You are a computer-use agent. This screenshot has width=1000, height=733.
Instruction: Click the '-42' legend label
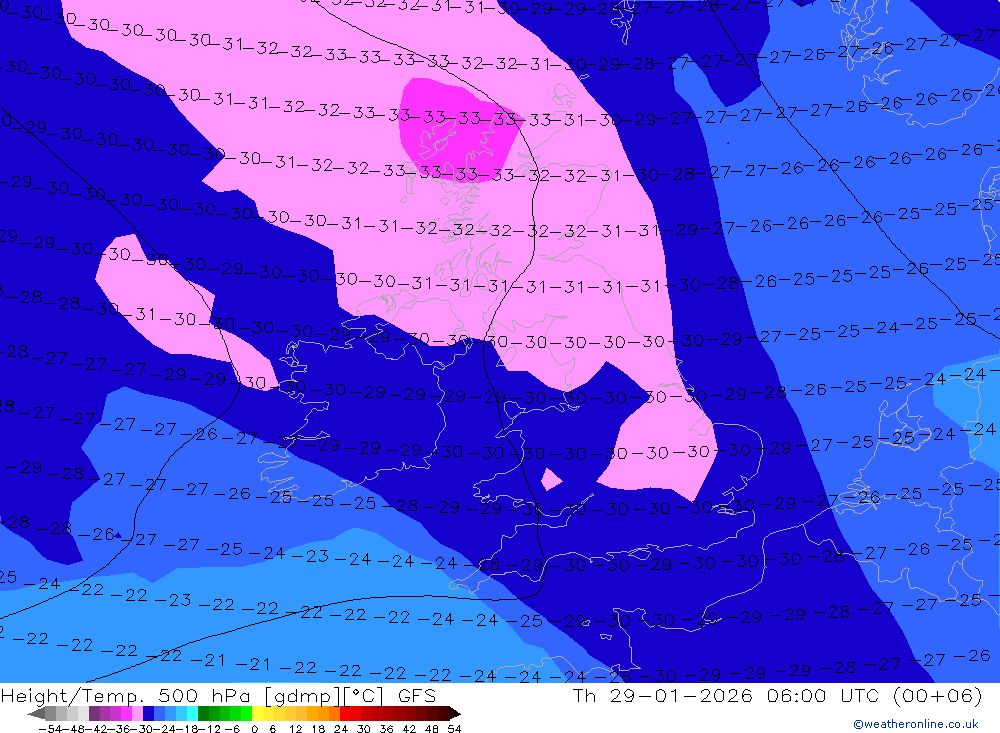coord(96,729)
